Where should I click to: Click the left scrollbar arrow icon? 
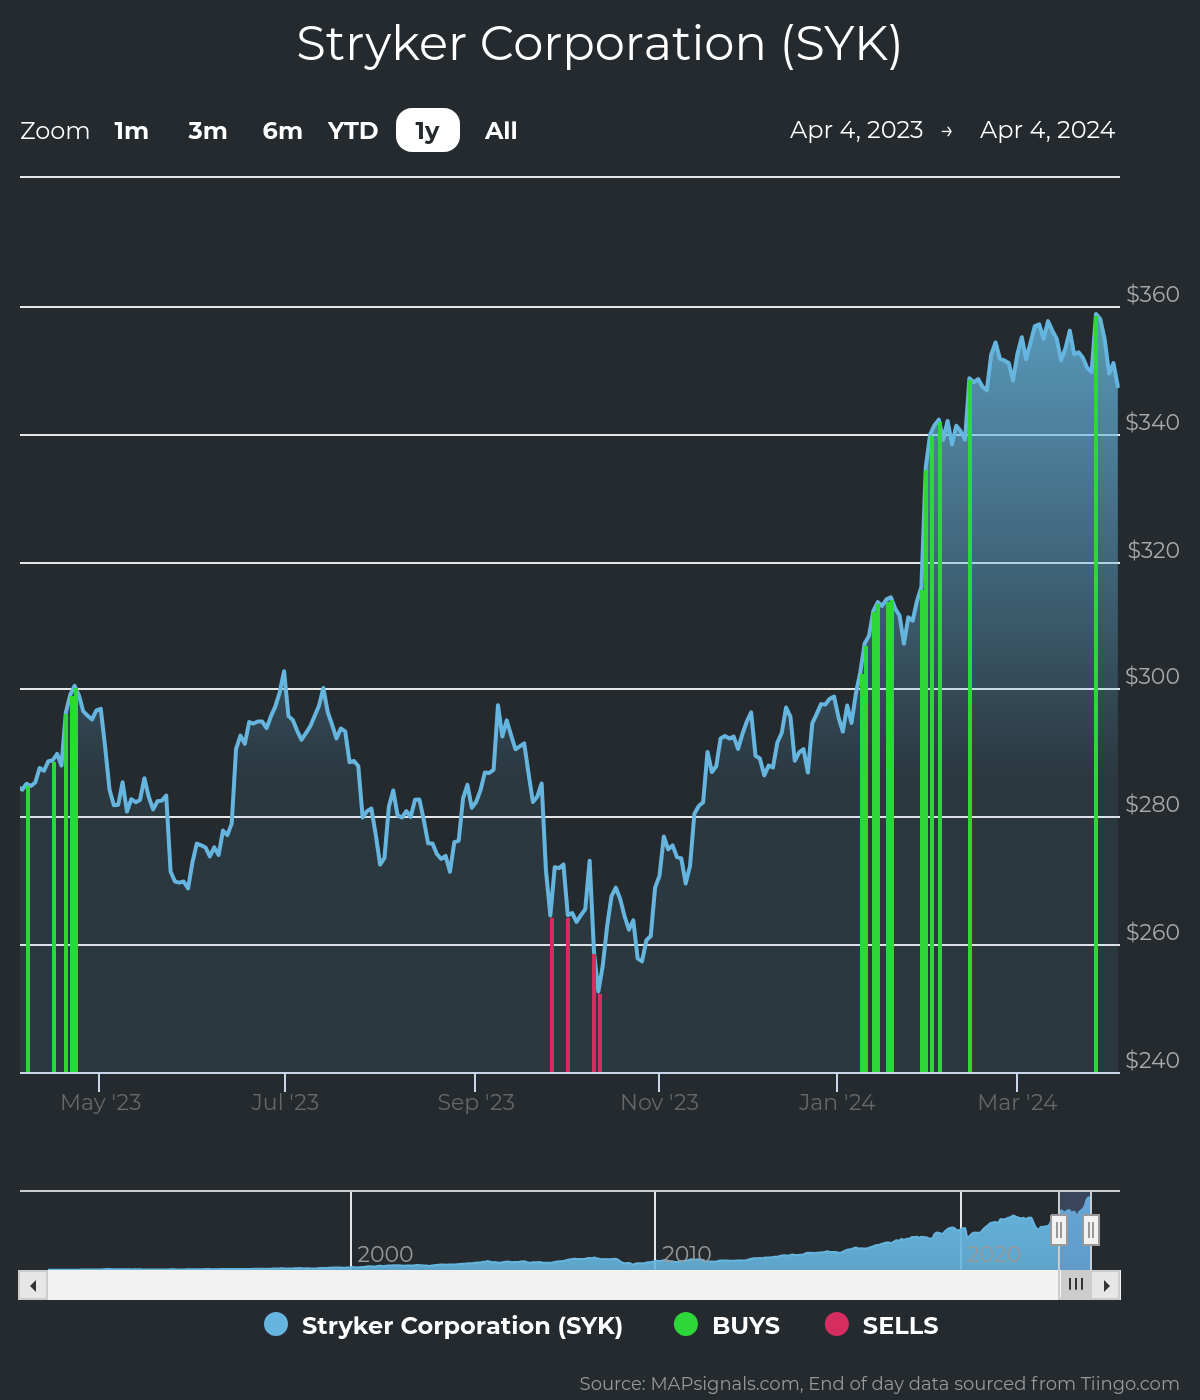click(x=33, y=1284)
